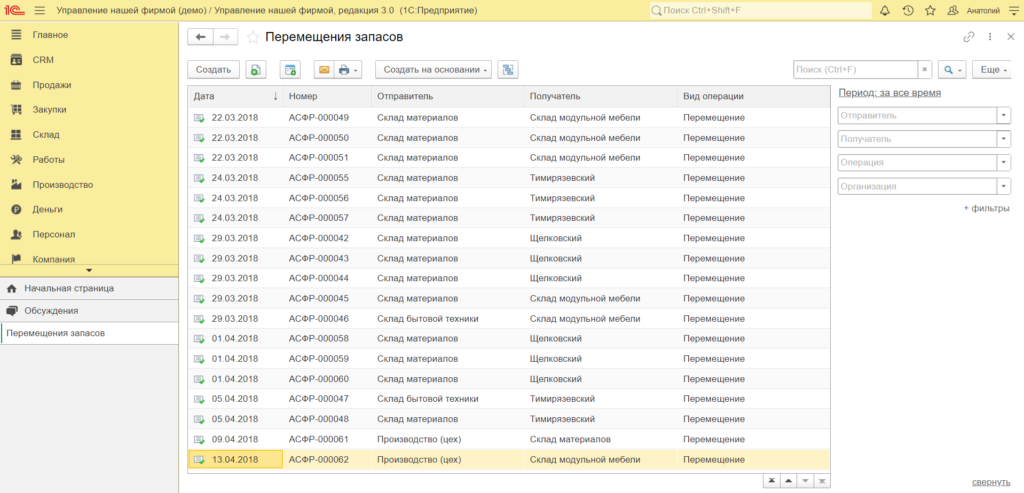Move up one row arrow

(789, 481)
